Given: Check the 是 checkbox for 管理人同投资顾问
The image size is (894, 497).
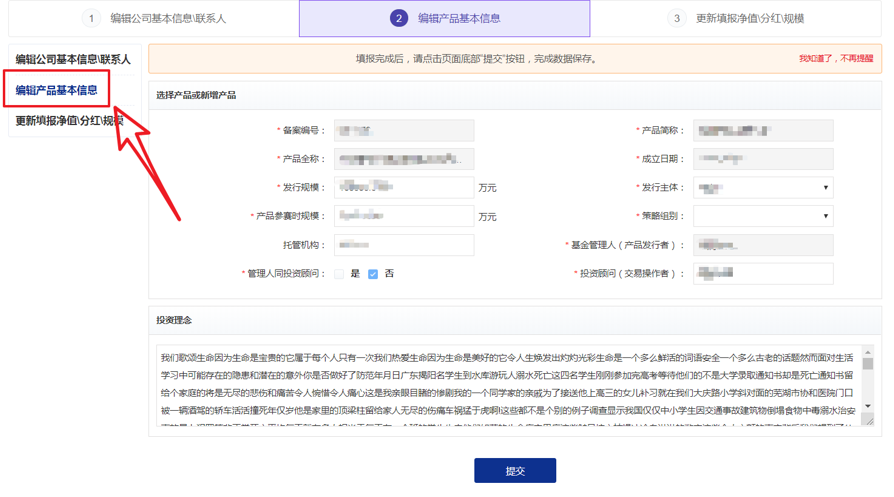Looking at the screenshot, I should 339,274.
